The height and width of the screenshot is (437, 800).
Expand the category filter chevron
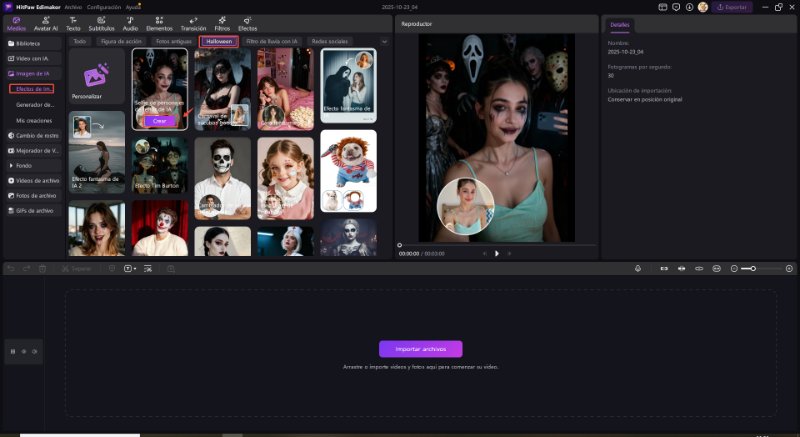pos(386,42)
